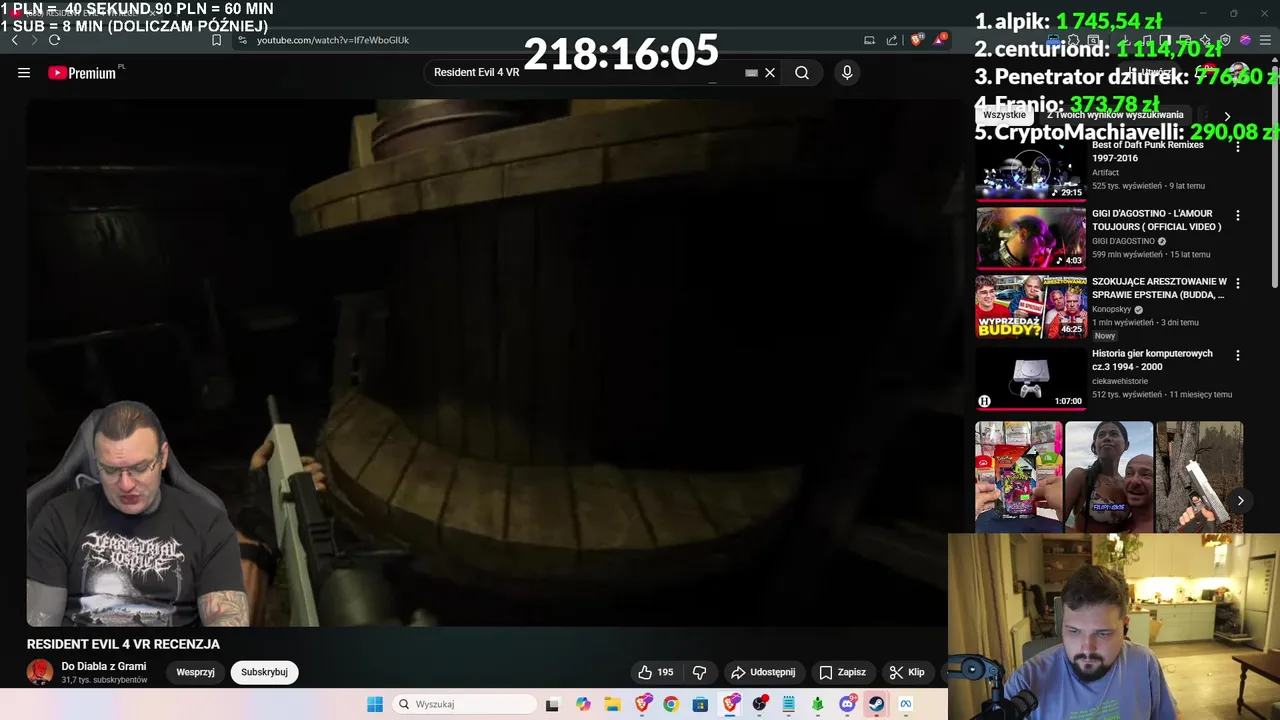Open File Explorer from the taskbar
This screenshot has height=720, width=1280.
(x=612, y=704)
